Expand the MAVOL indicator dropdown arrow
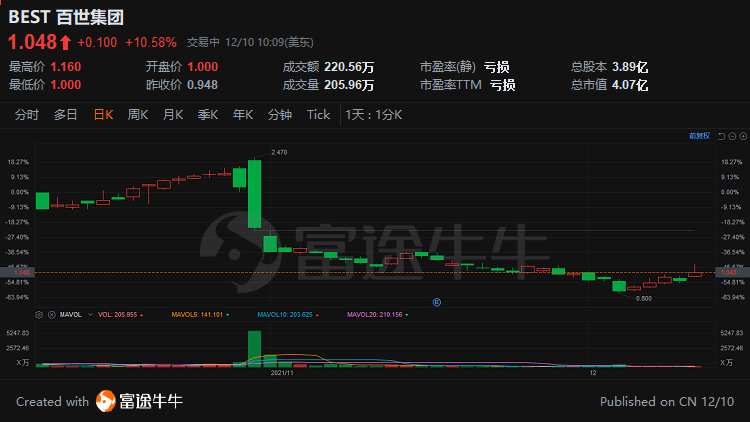 pos(90,315)
